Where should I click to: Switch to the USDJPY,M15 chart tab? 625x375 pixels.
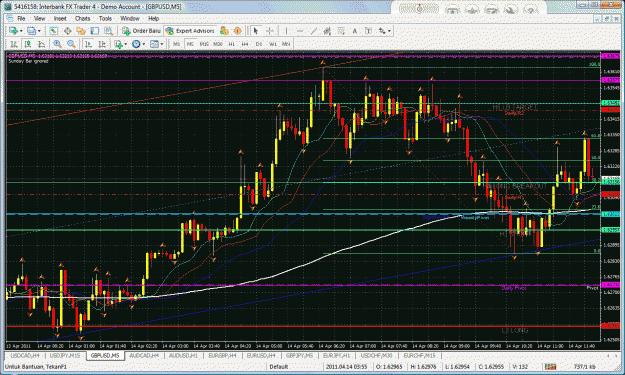[x=65, y=355]
